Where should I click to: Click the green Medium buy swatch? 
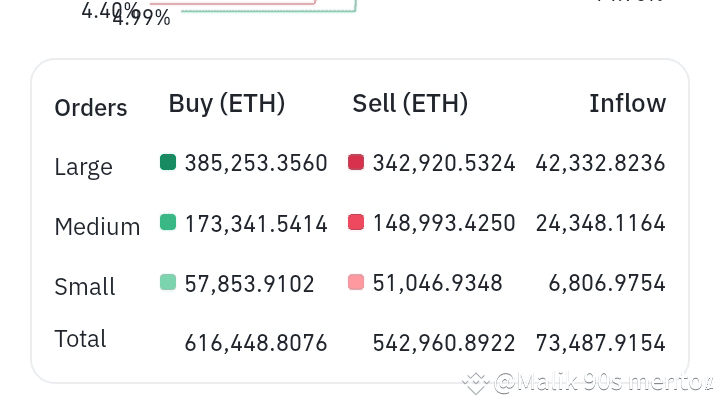click(168, 222)
